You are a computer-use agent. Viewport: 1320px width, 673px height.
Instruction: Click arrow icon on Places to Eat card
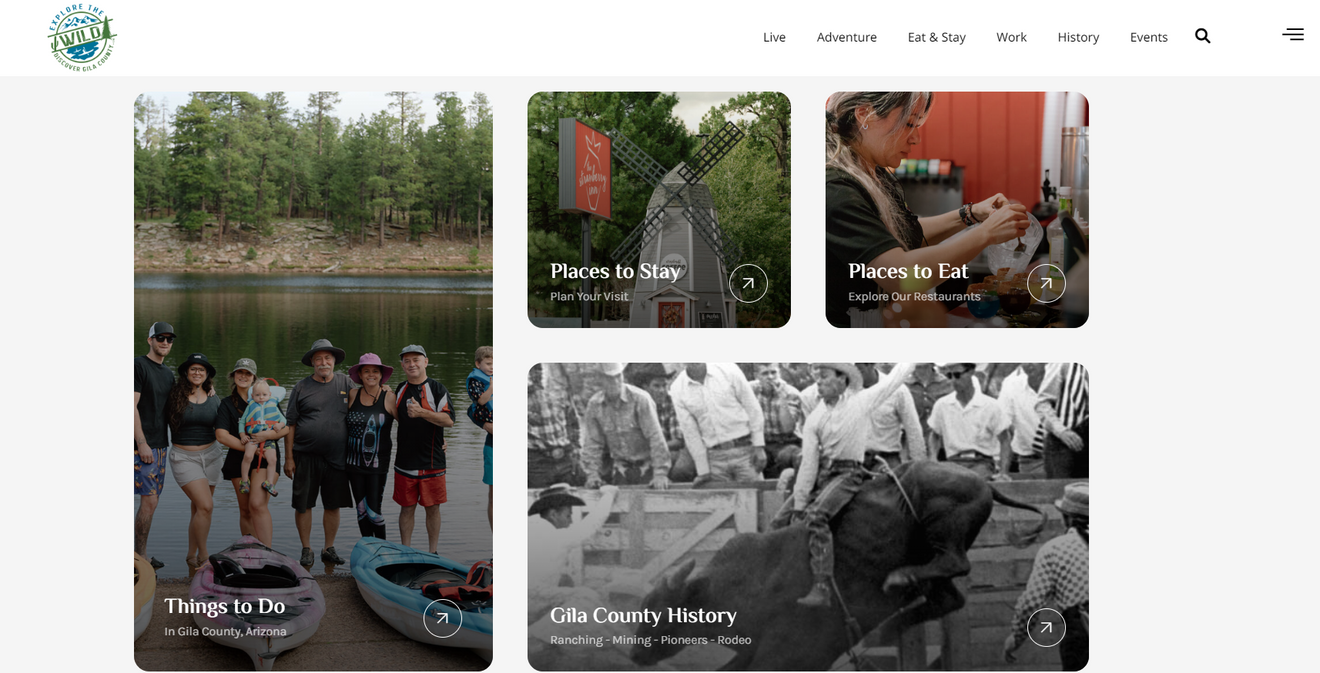(1046, 283)
